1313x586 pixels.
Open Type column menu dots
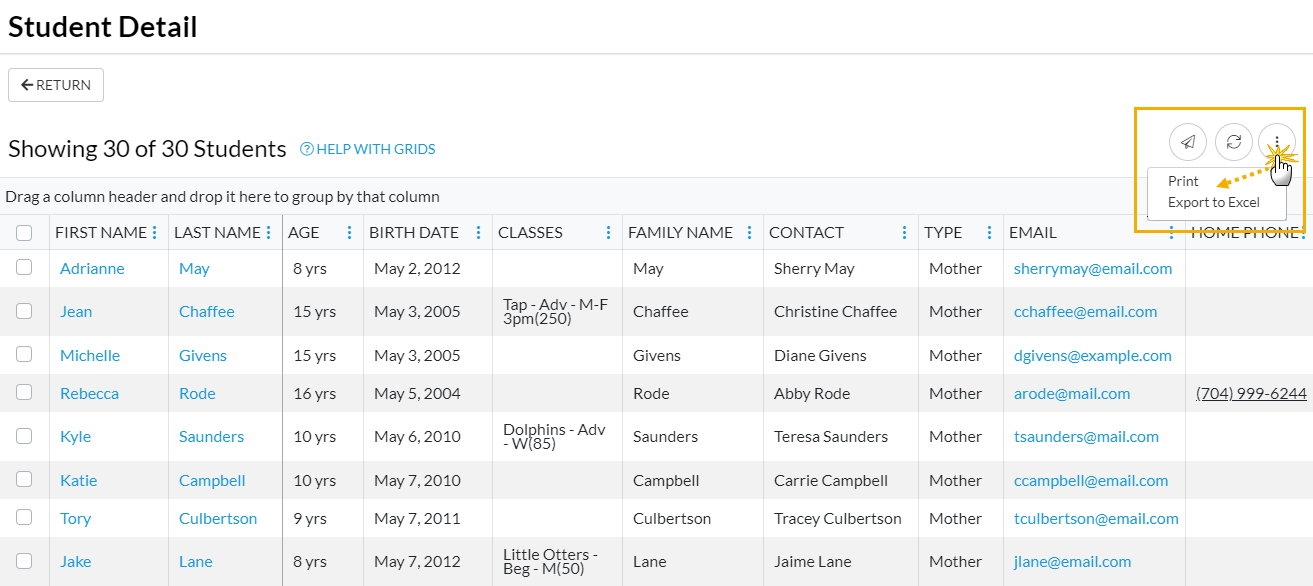click(x=989, y=232)
